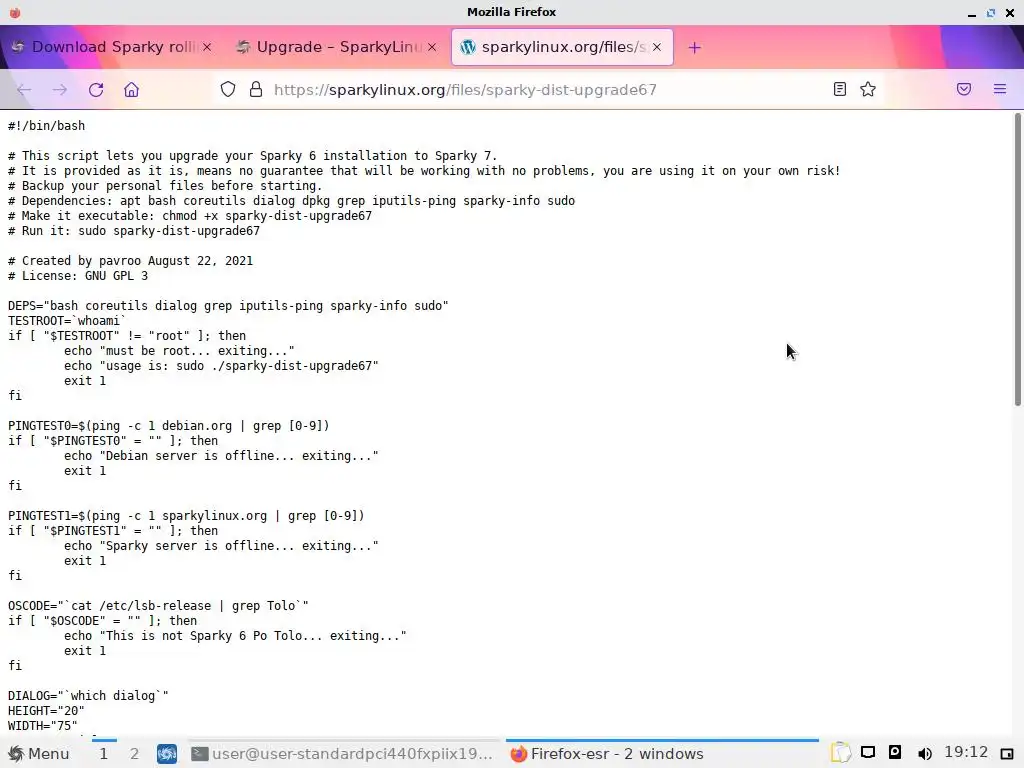Viewport: 1024px width, 768px height.
Task: Click "must be root... exiting..." echo line
Action: (x=179, y=351)
